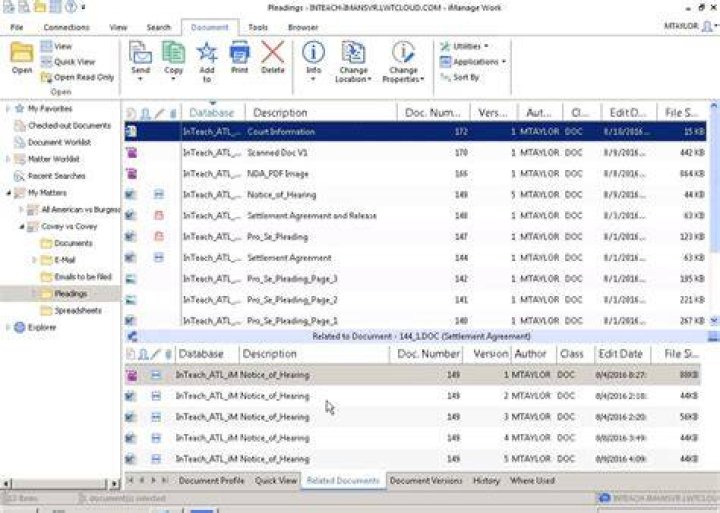Image resolution: width=720 pixels, height=513 pixels.
Task: Click the Explorer globe icon
Action: click(19, 327)
